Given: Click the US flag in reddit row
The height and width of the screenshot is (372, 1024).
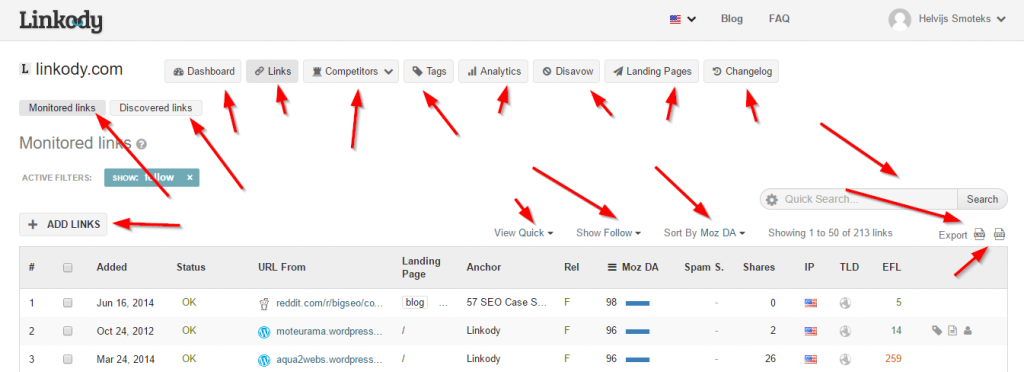Looking at the screenshot, I should [810, 303].
